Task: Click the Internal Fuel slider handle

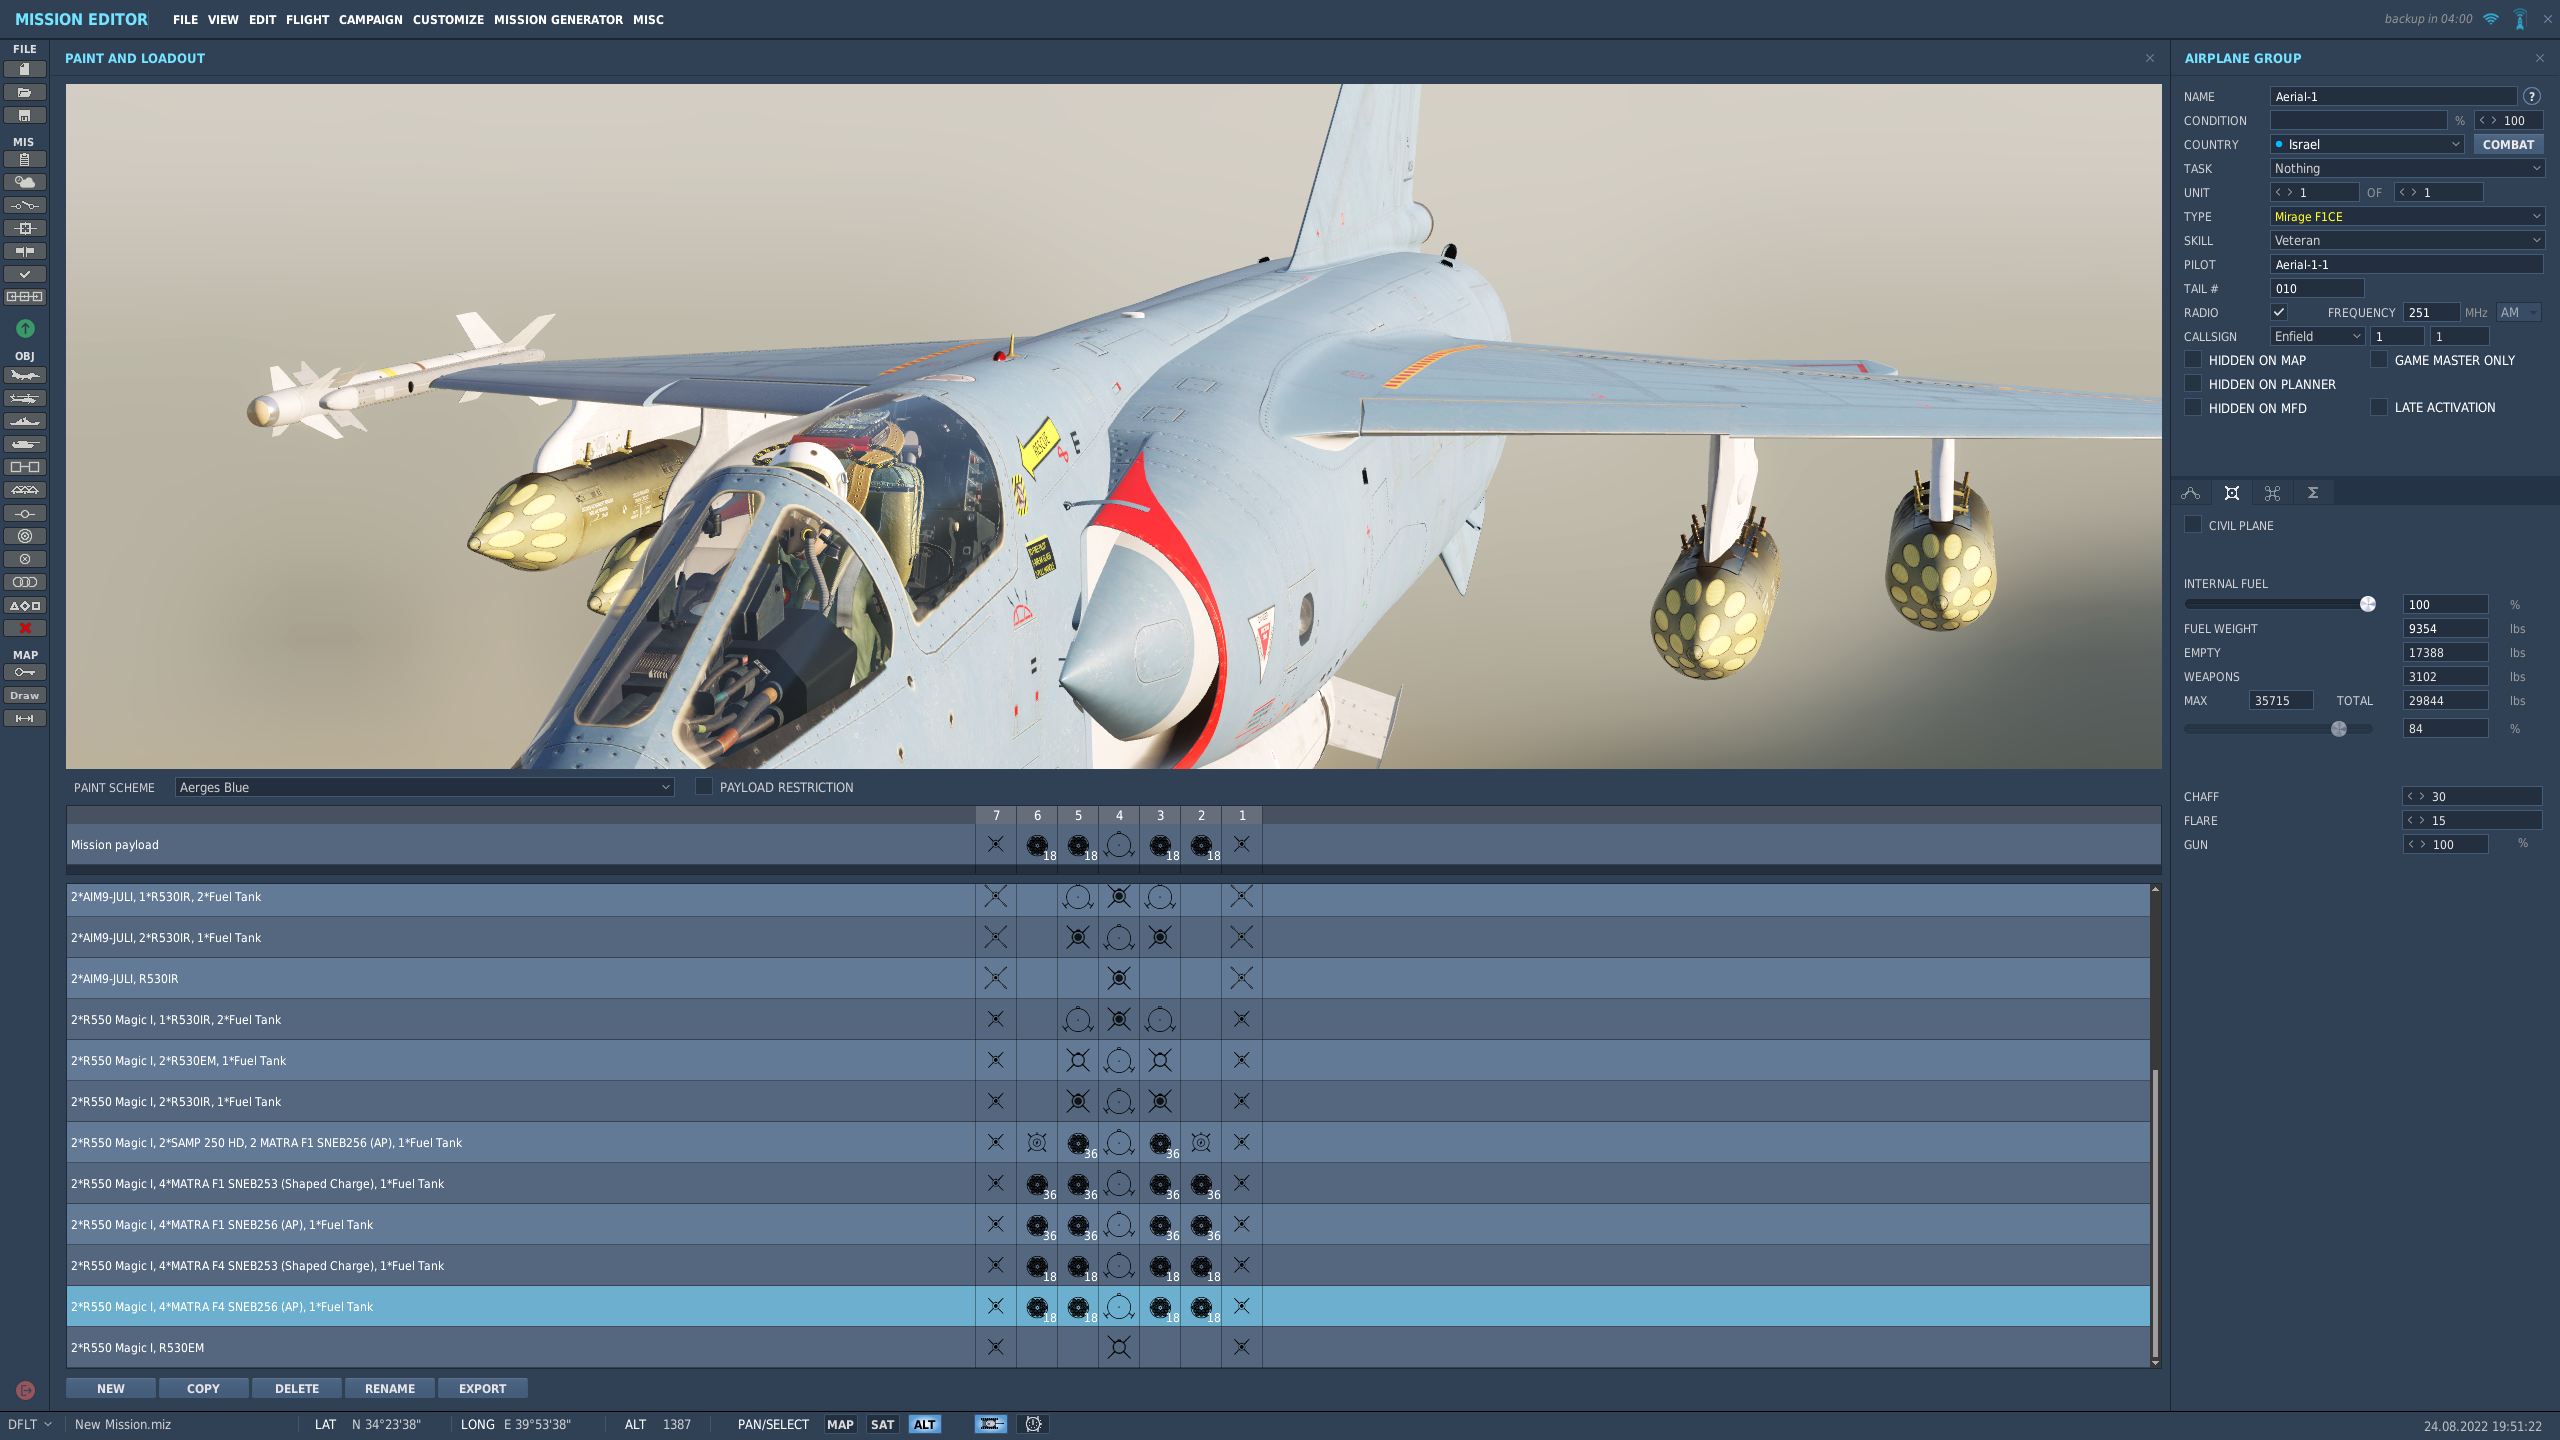Action: tap(2367, 604)
